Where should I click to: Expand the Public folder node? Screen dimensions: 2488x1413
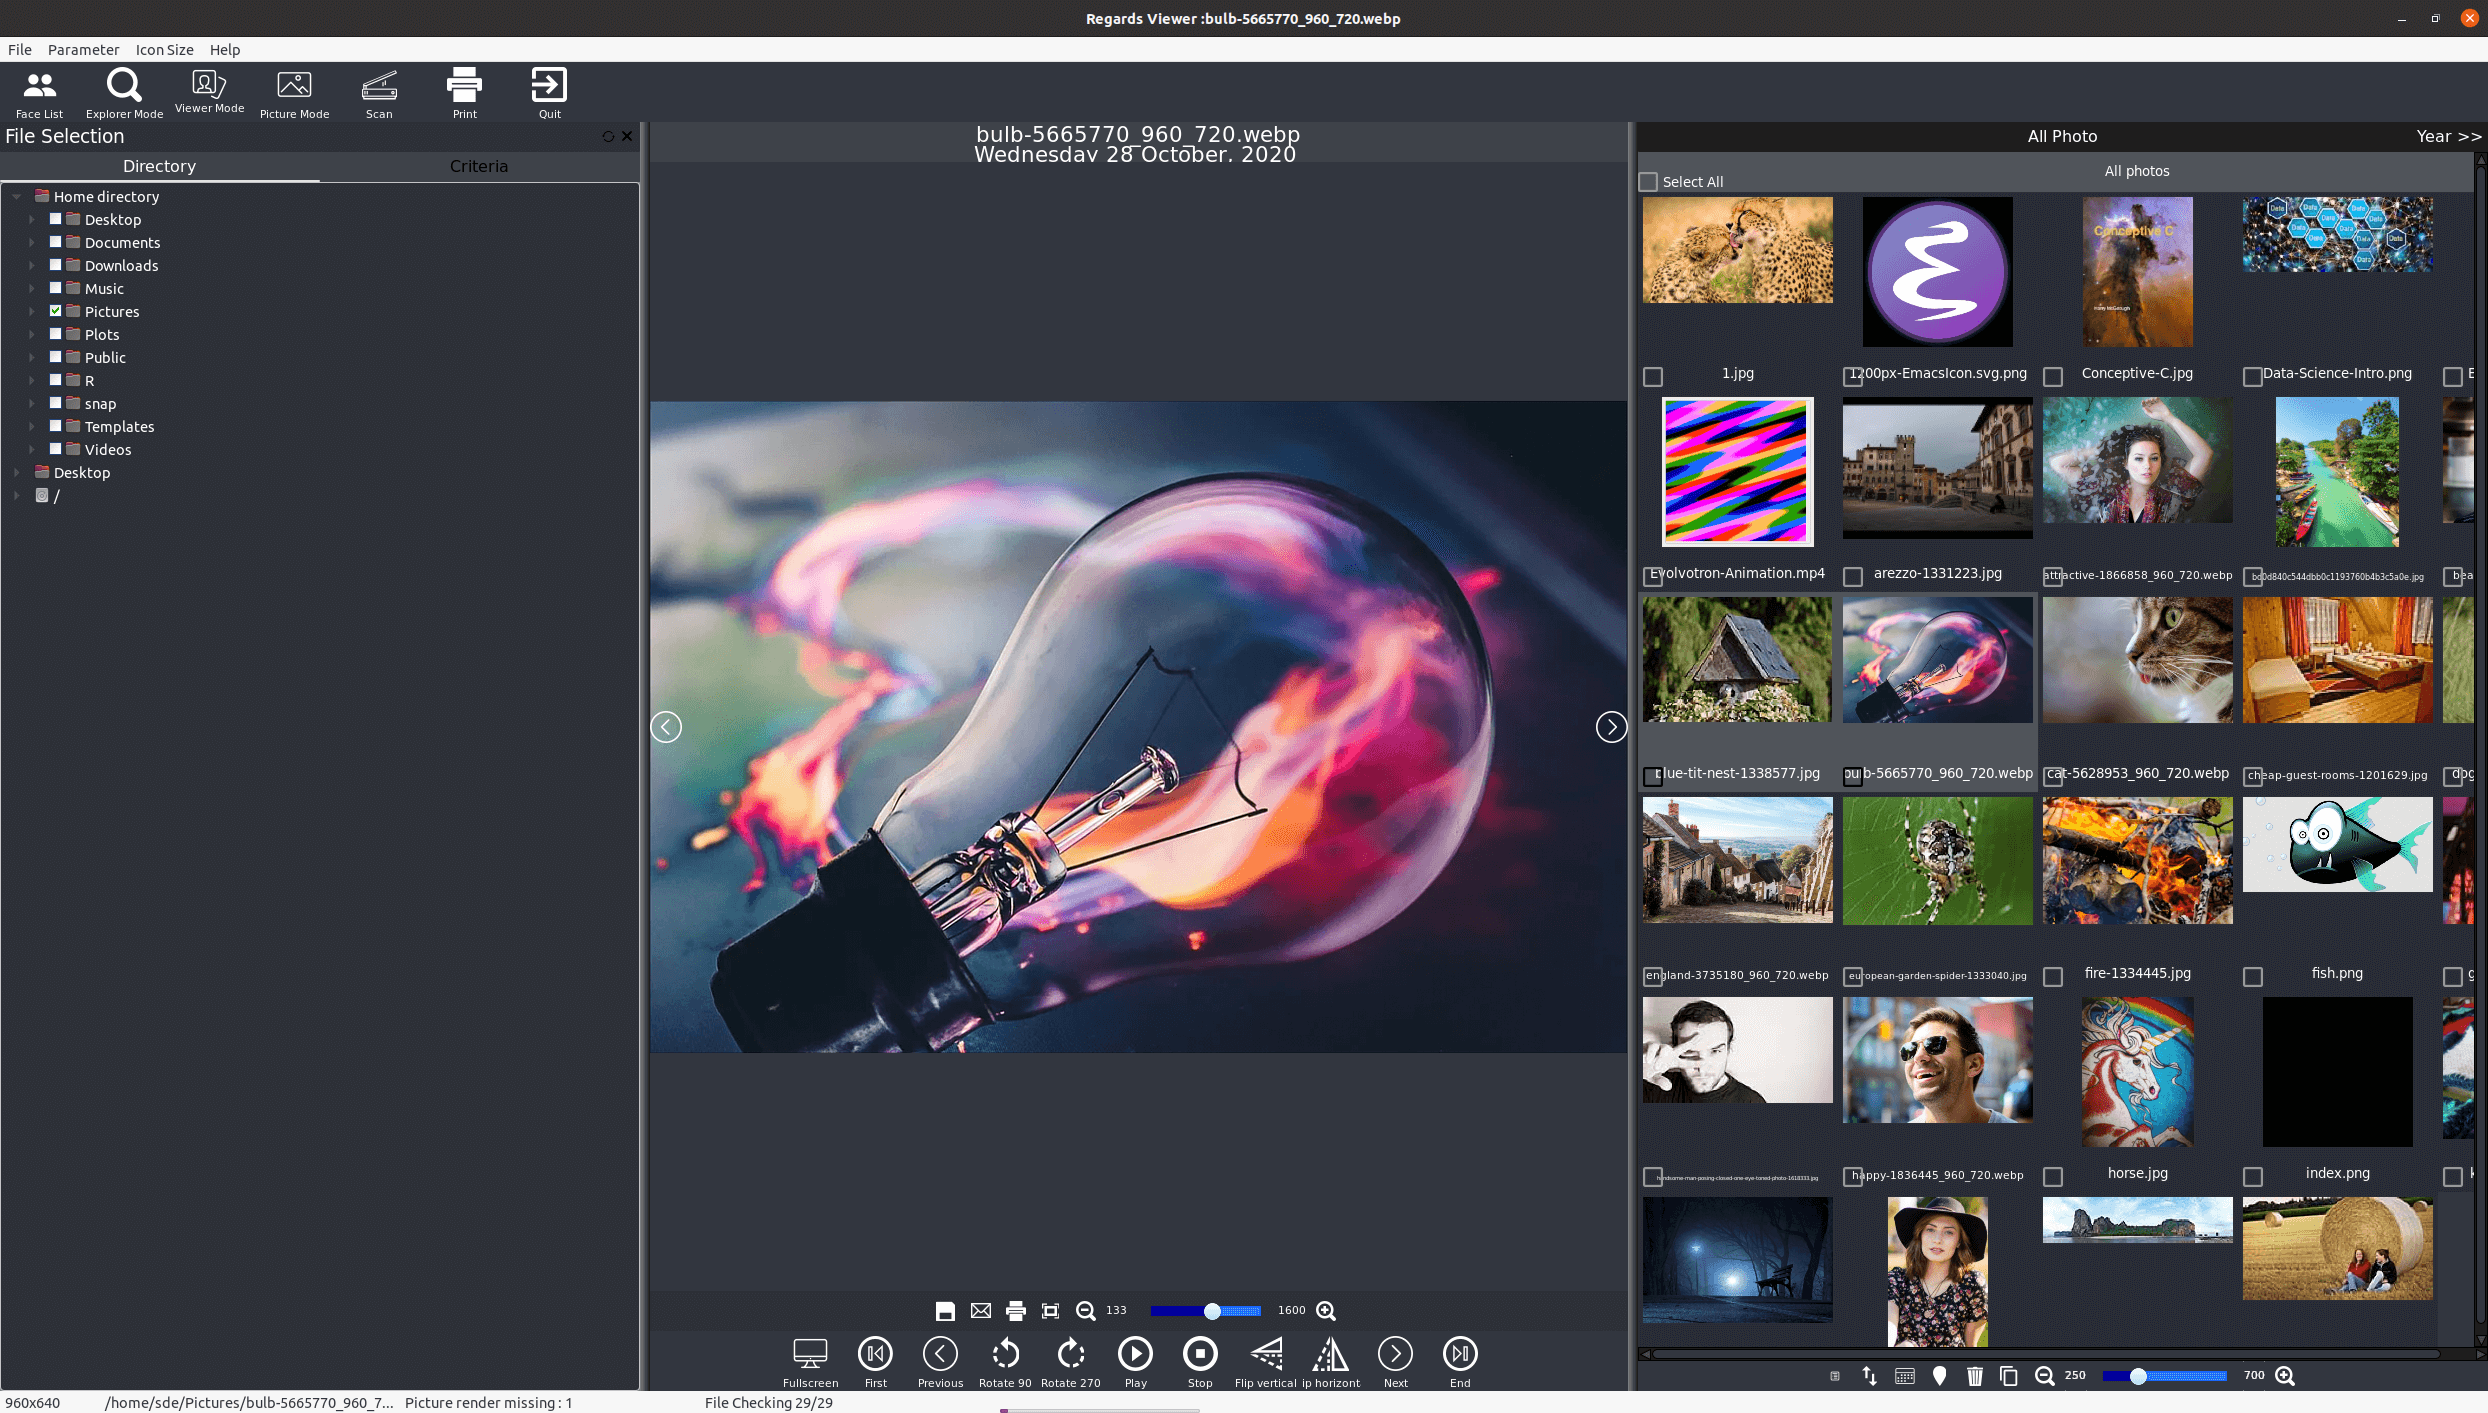pos(31,357)
